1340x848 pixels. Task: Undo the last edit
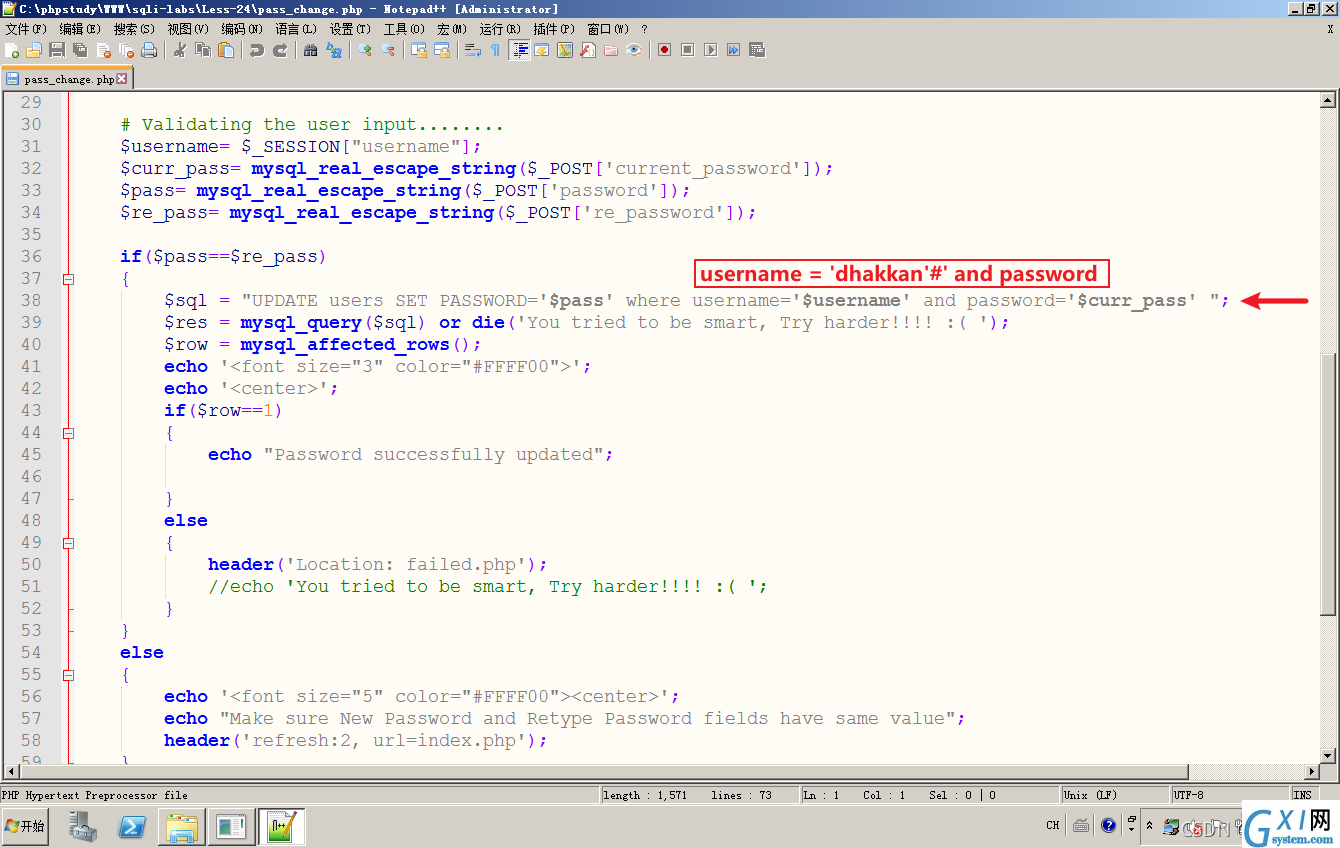click(257, 50)
